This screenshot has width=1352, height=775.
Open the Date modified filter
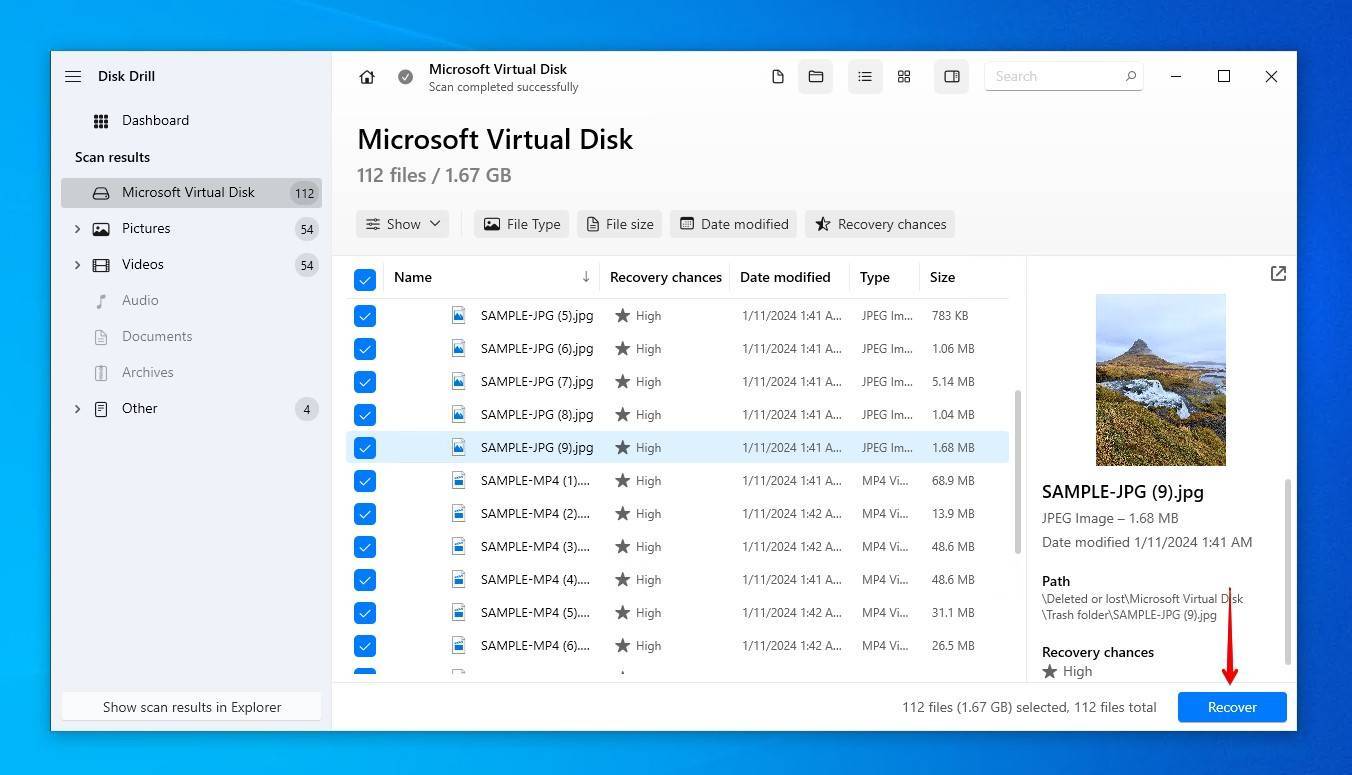tap(734, 224)
